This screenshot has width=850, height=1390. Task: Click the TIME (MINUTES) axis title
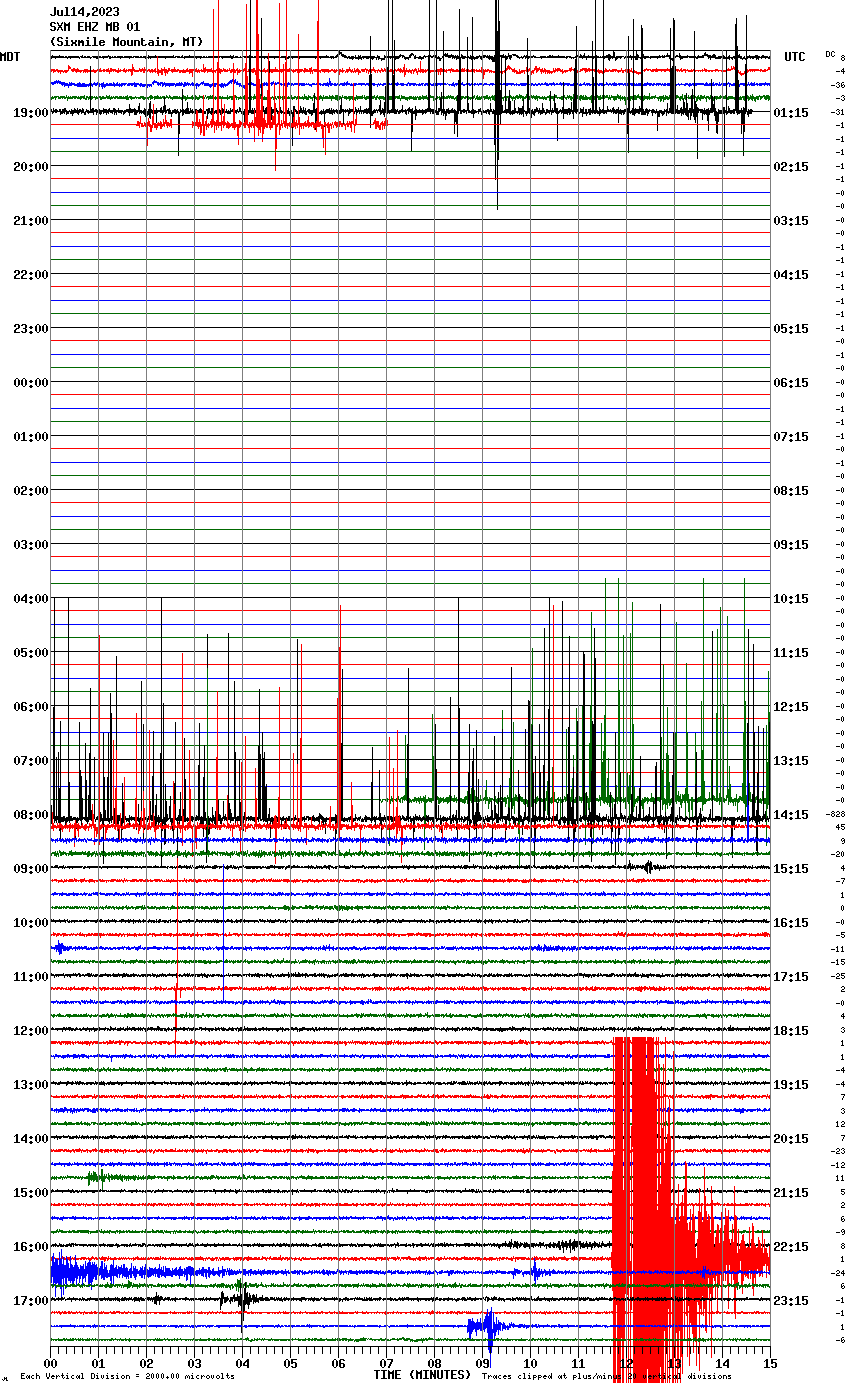click(421, 1375)
